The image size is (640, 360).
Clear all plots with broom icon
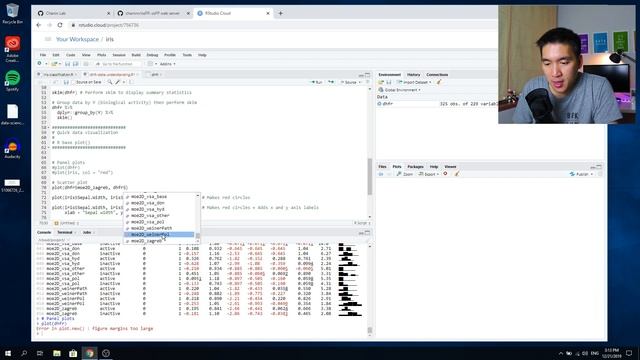pos(457,174)
